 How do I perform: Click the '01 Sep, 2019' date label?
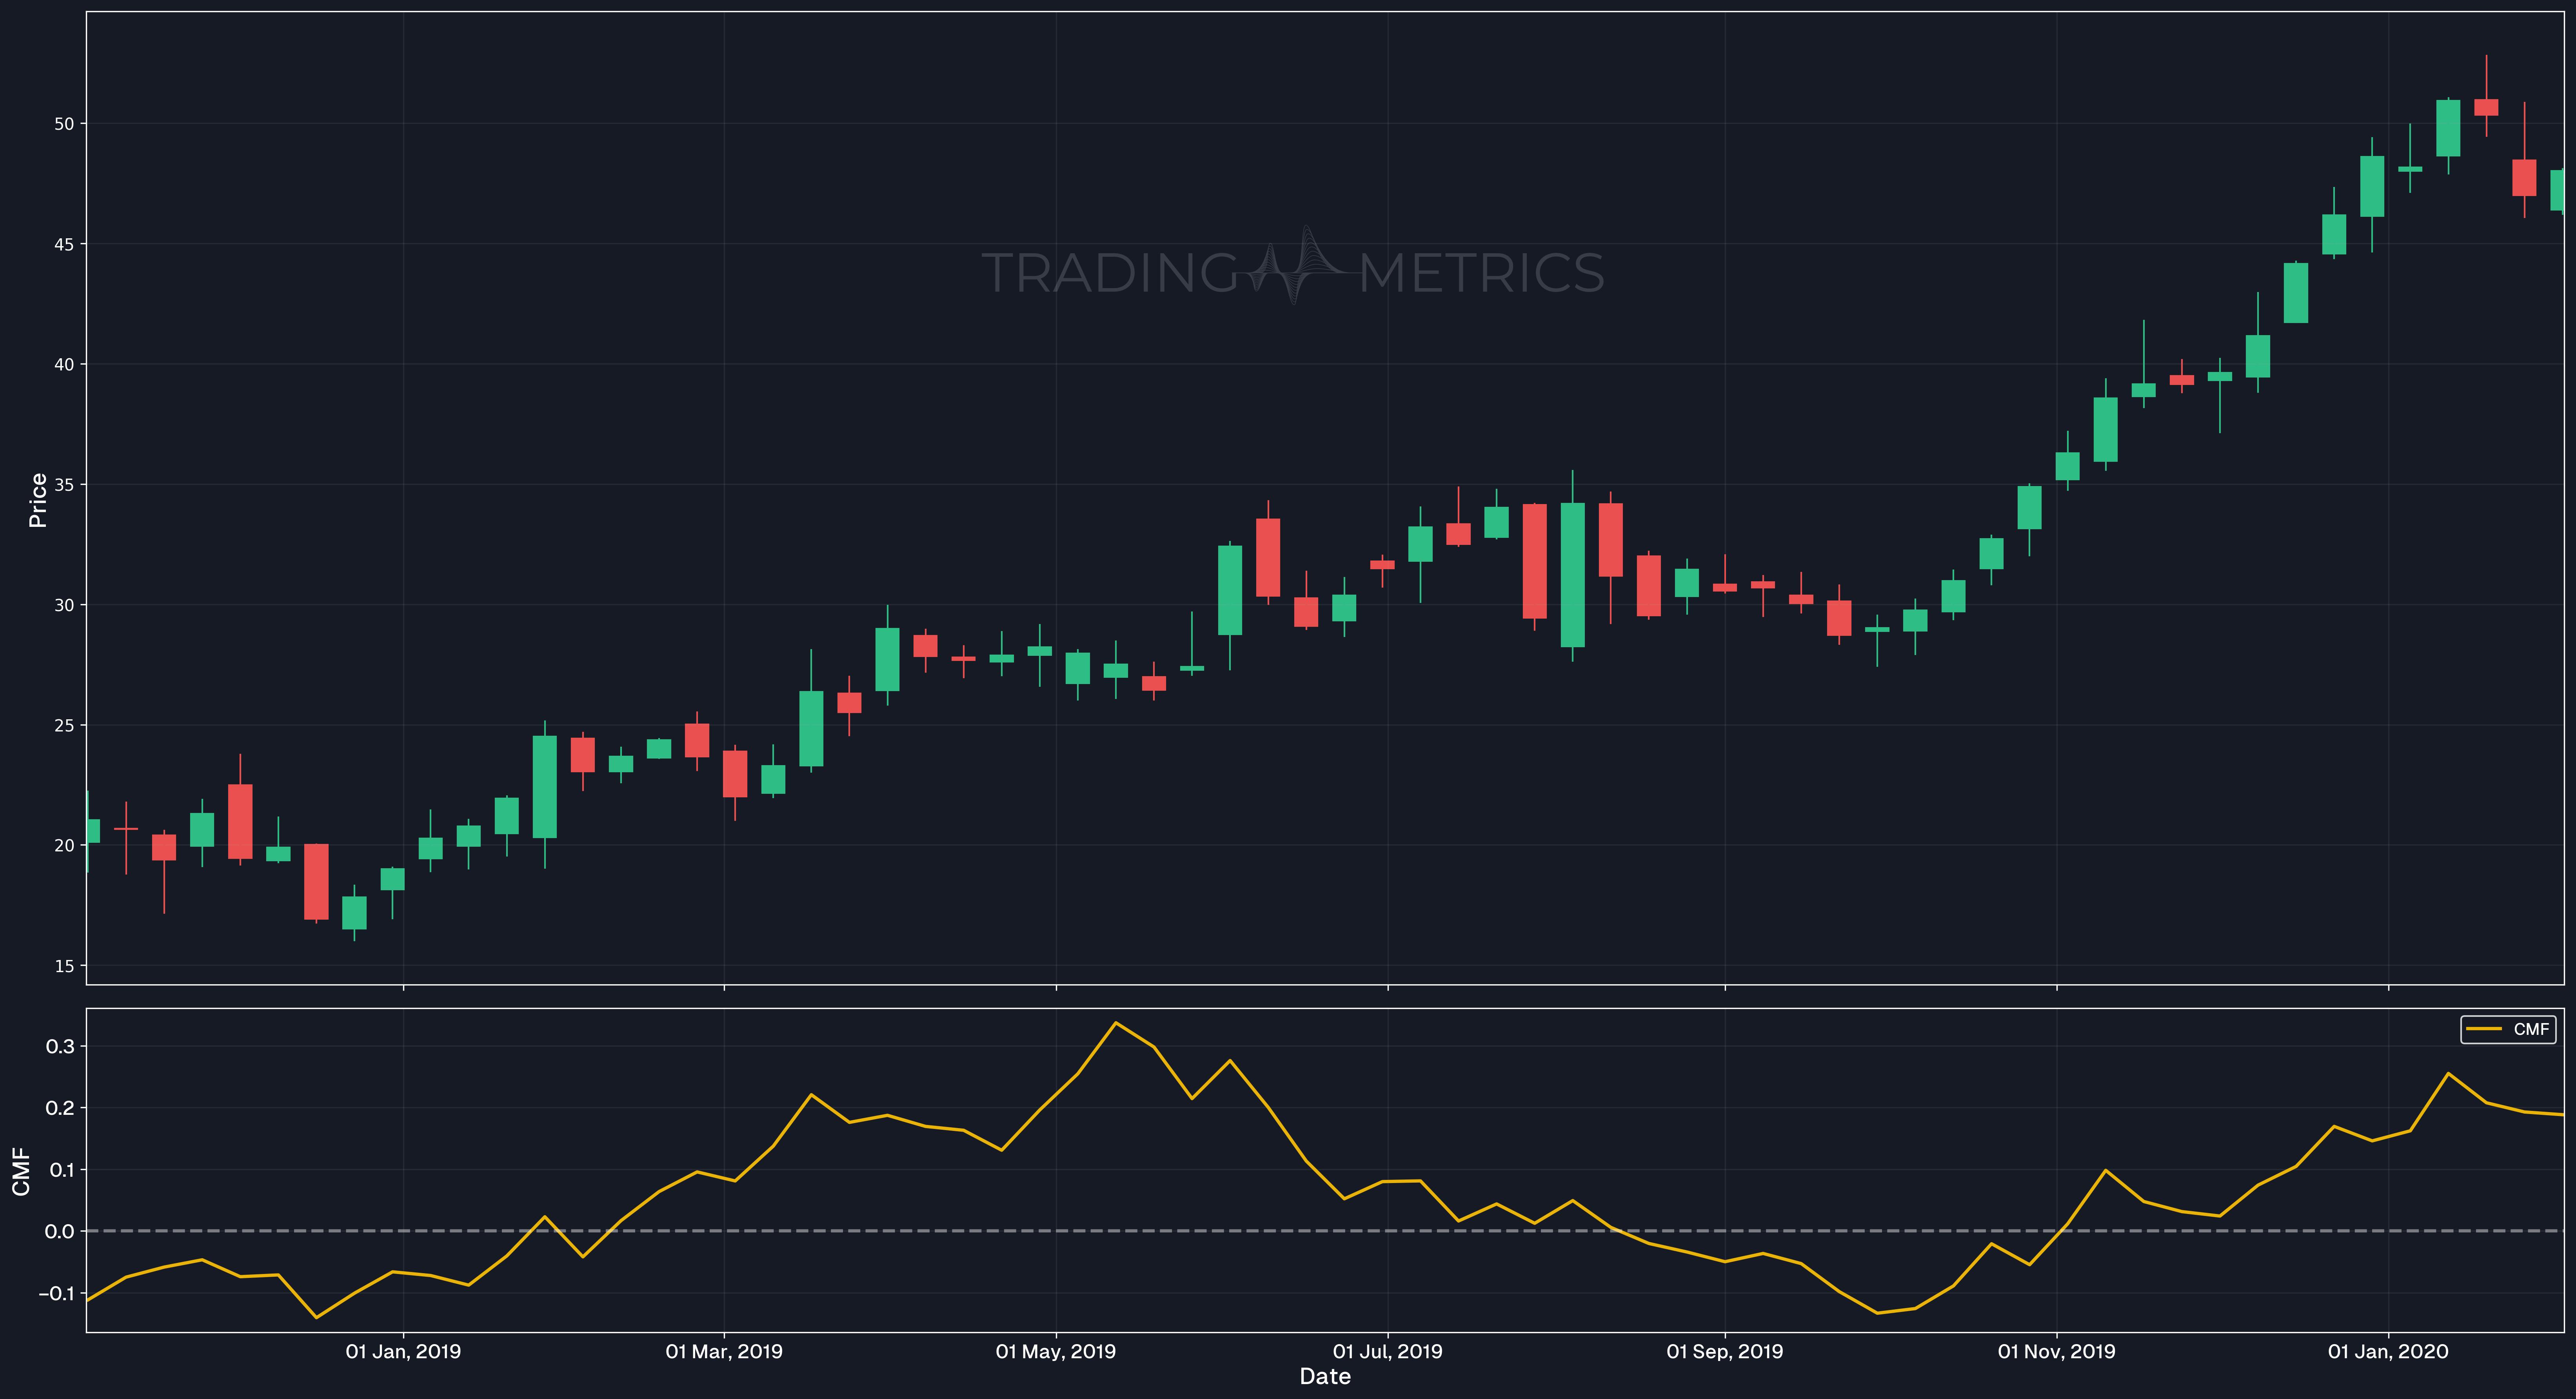coord(1725,1352)
